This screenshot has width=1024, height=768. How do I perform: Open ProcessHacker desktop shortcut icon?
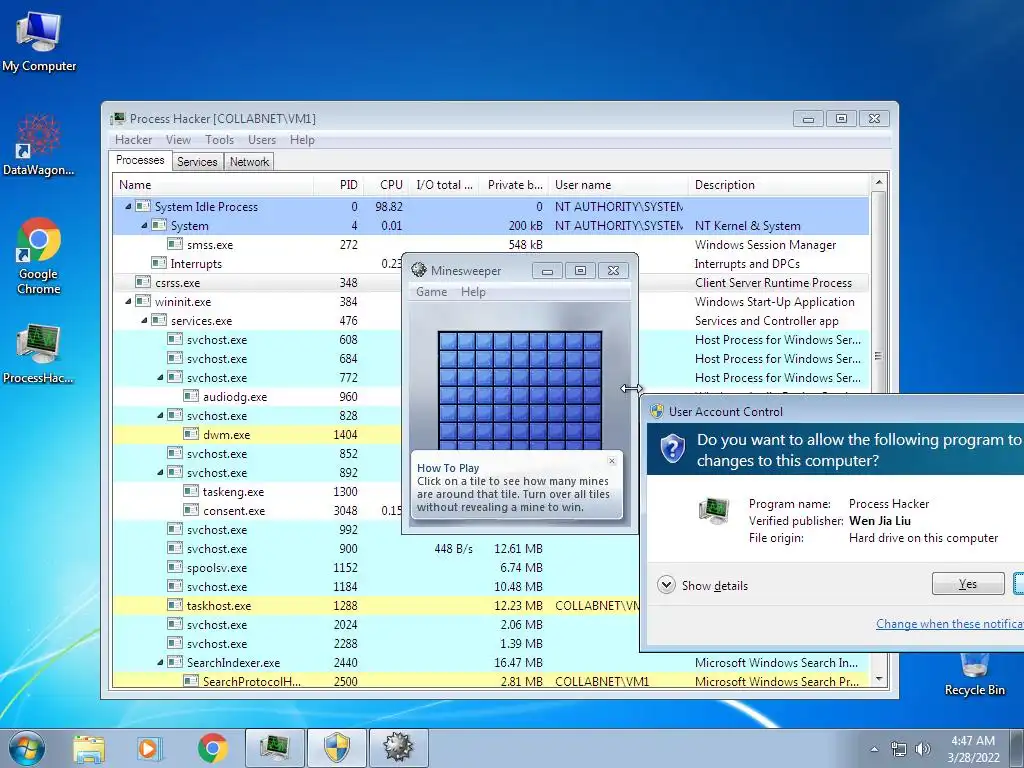coord(39,353)
